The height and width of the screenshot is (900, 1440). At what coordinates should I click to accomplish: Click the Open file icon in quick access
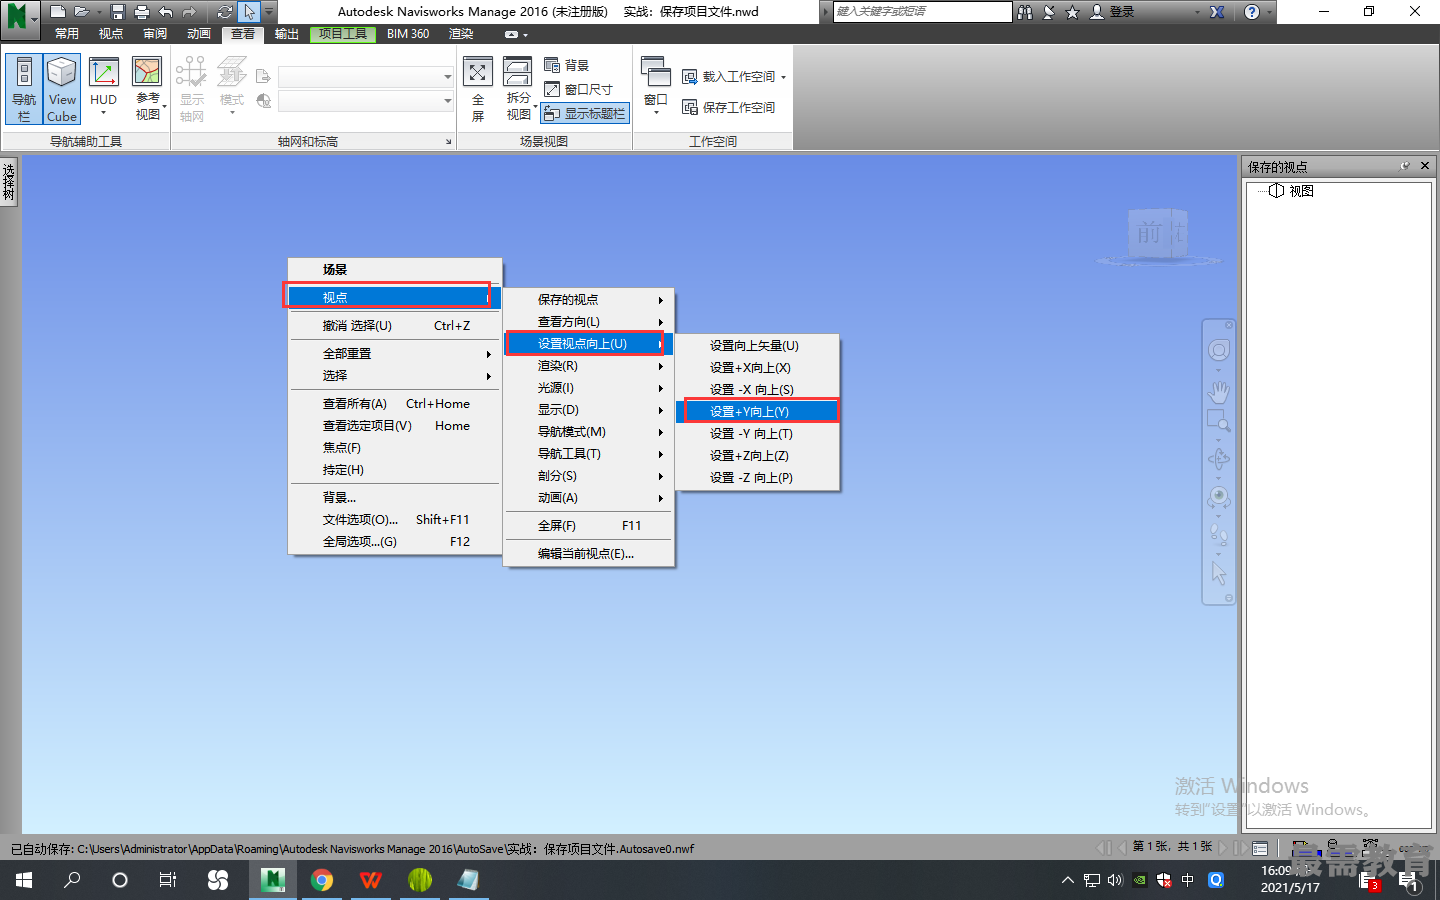(x=82, y=12)
